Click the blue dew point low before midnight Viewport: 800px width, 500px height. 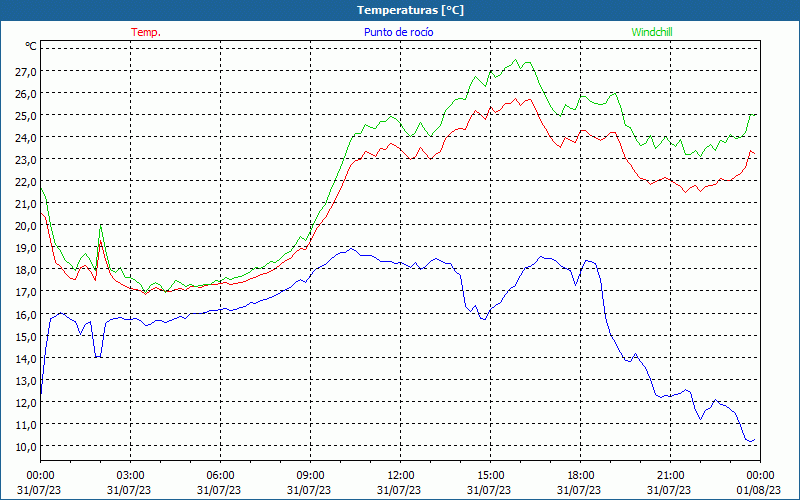[749, 441]
